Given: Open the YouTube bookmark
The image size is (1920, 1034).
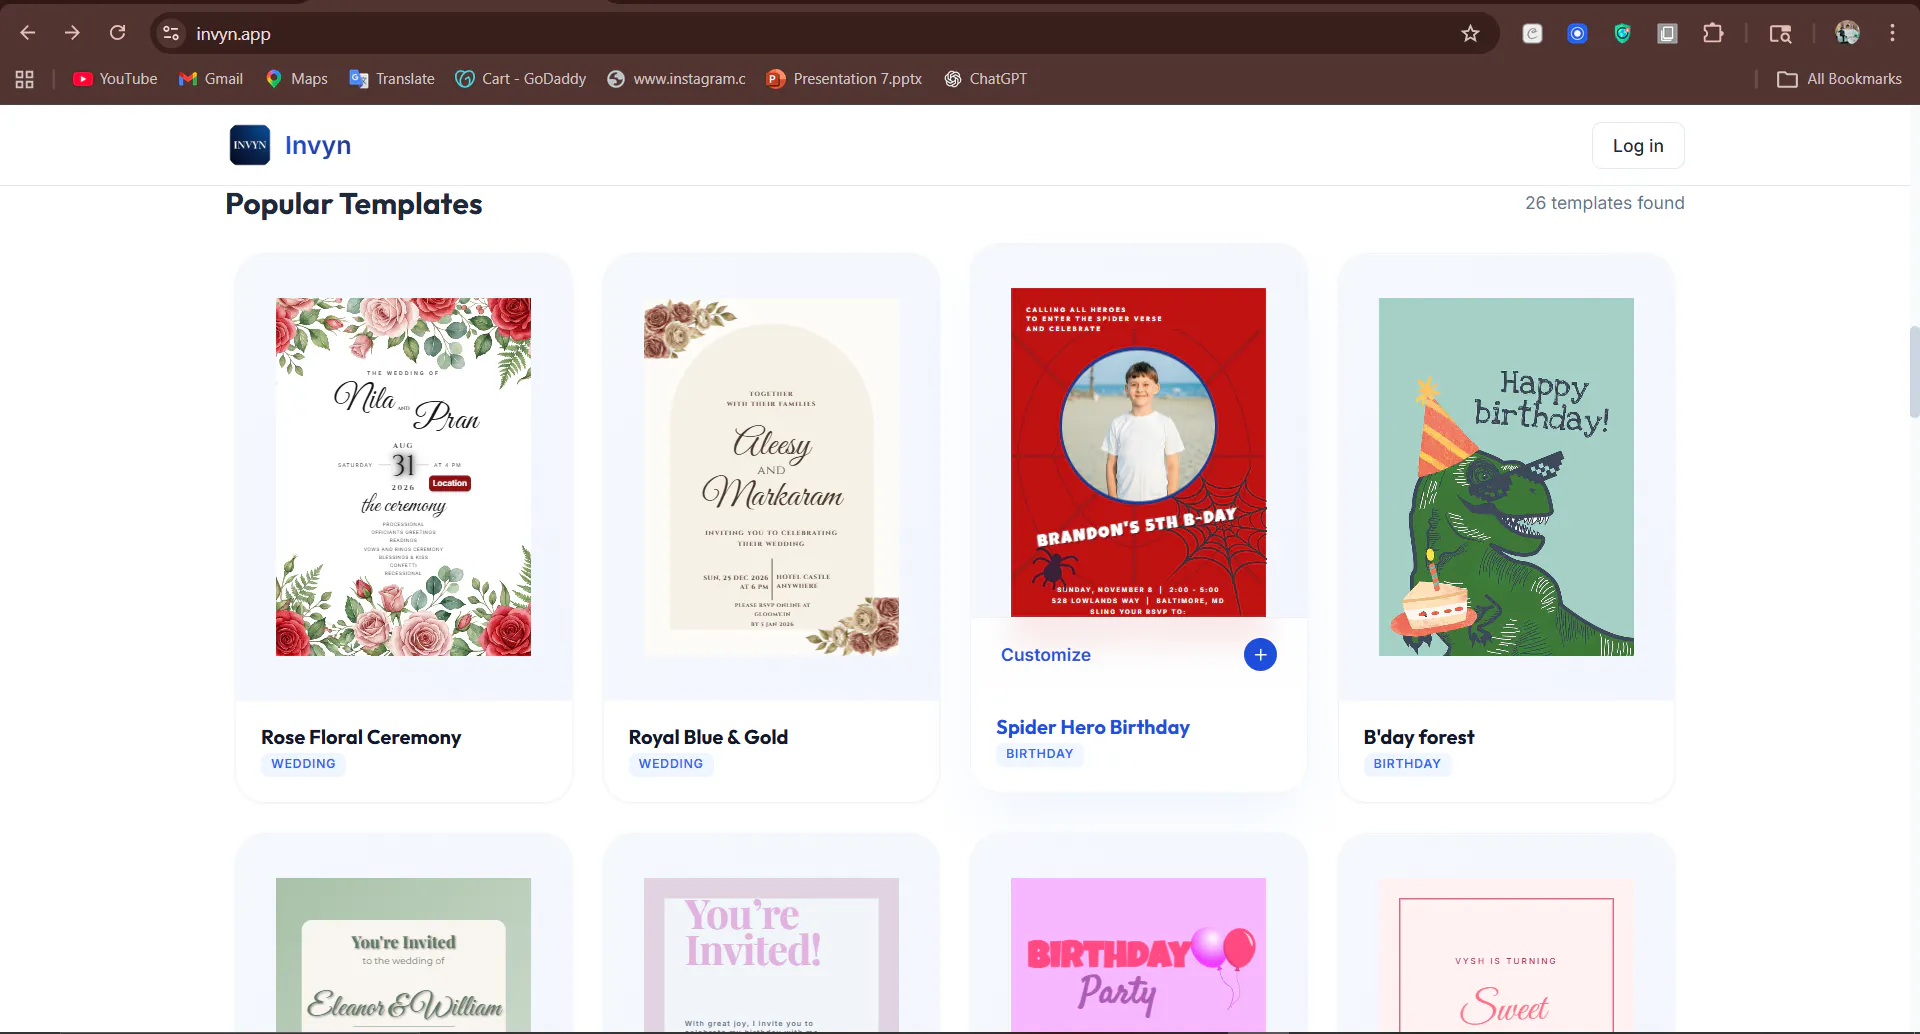Looking at the screenshot, I should (x=115, y=79).
